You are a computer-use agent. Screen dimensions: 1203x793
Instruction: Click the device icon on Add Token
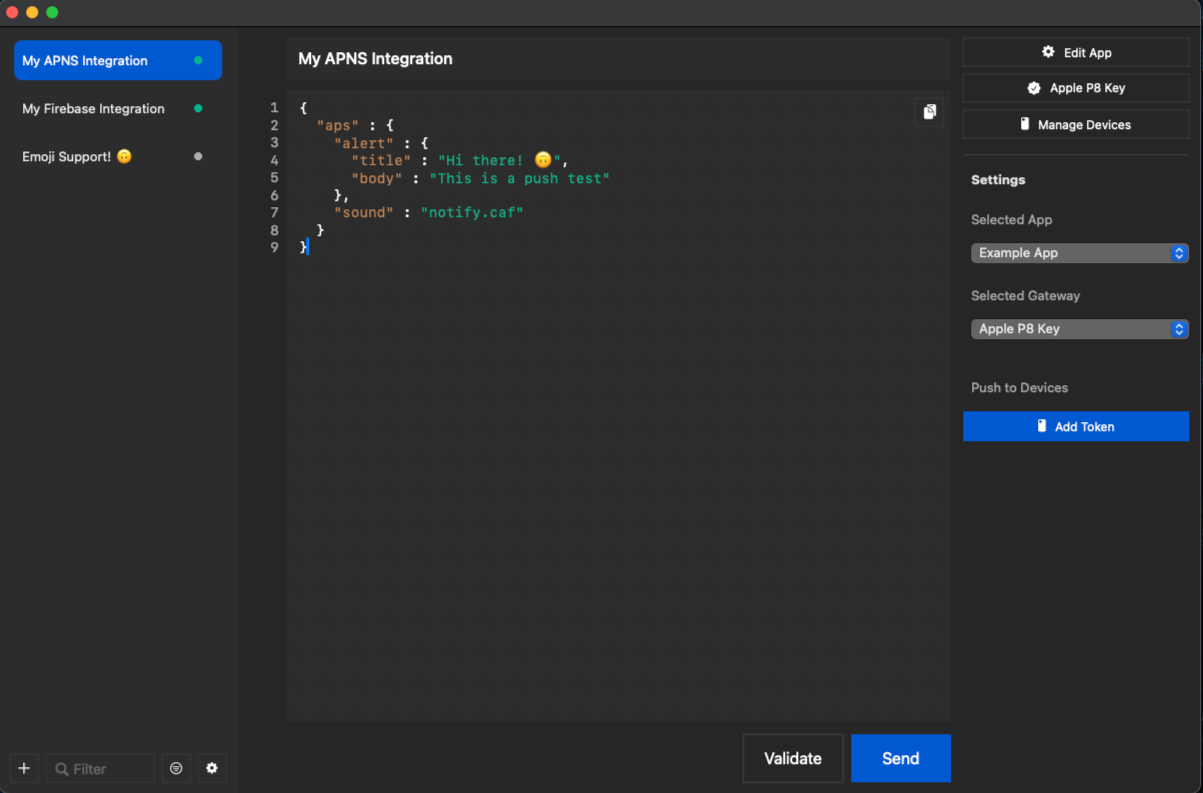[x=1040, y=426]
